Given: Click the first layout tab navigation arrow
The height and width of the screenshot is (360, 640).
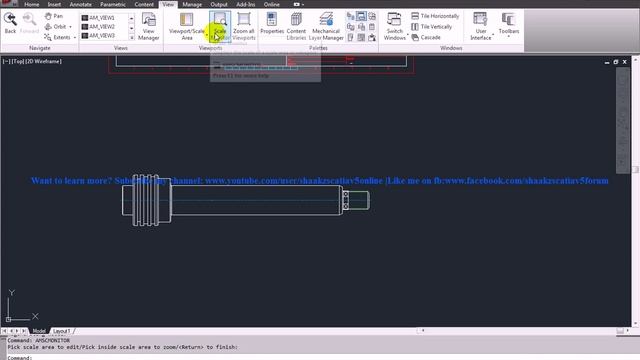Looking at the screenshot, I should coord(4,331).
